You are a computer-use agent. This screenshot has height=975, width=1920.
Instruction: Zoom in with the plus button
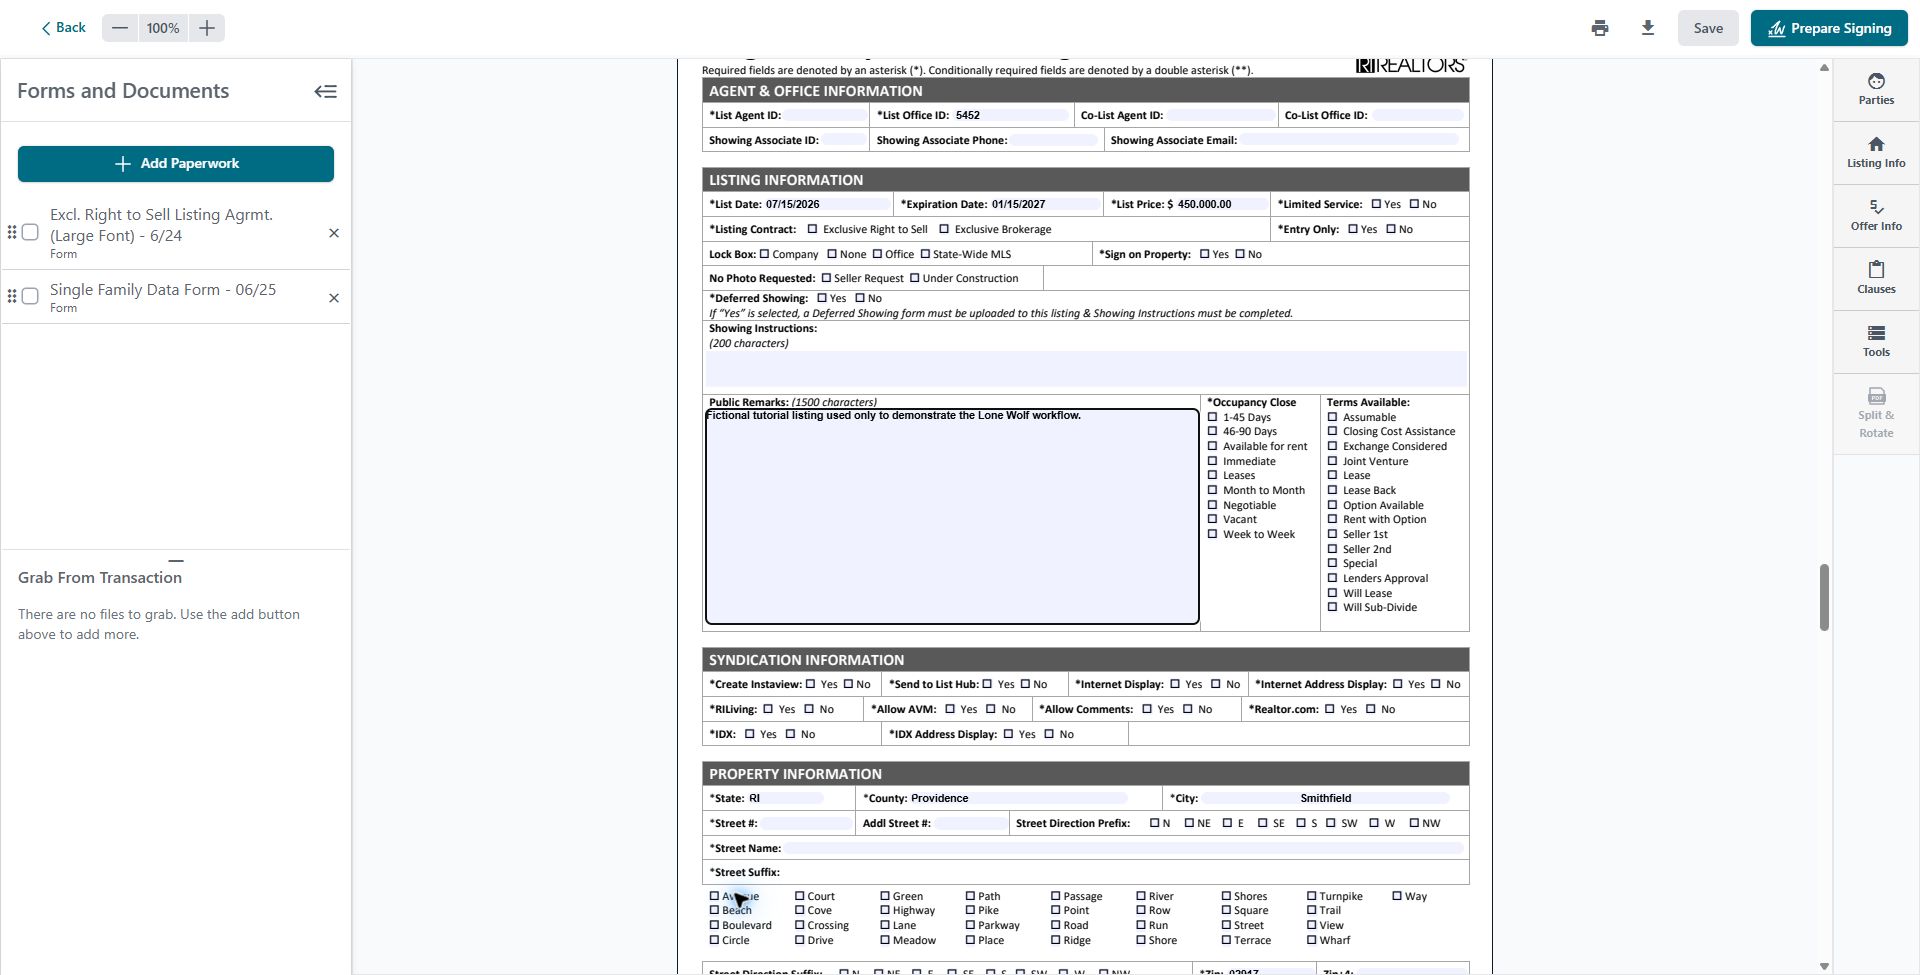point(207,28)
